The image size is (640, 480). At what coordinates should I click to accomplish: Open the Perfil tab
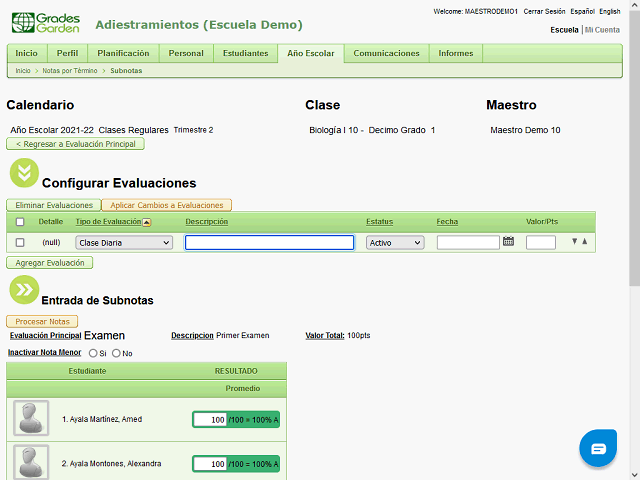point(67,53)
